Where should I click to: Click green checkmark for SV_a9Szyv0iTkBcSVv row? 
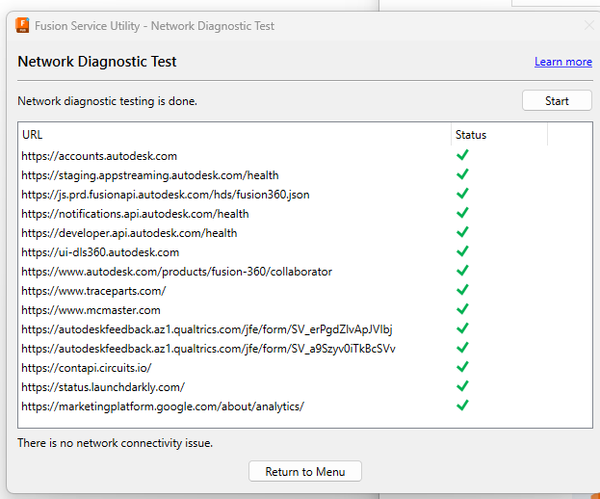pos(462,348)
